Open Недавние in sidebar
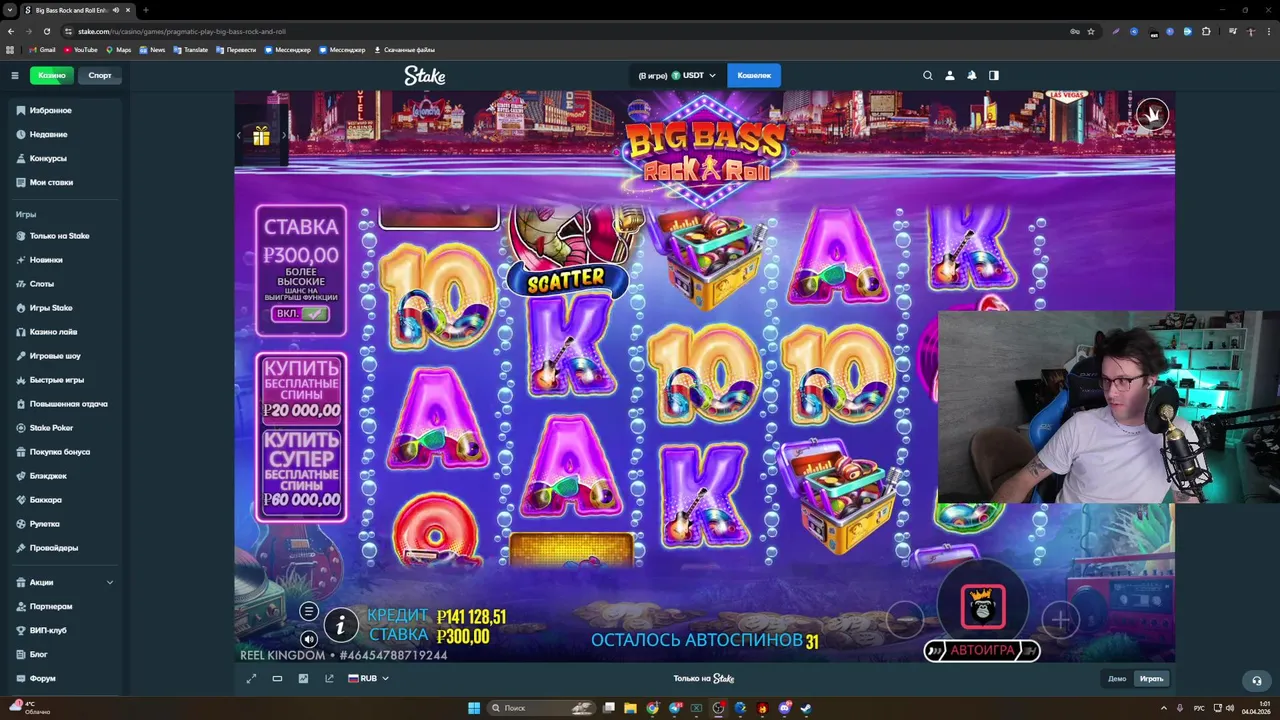 (x=48, y=134)
